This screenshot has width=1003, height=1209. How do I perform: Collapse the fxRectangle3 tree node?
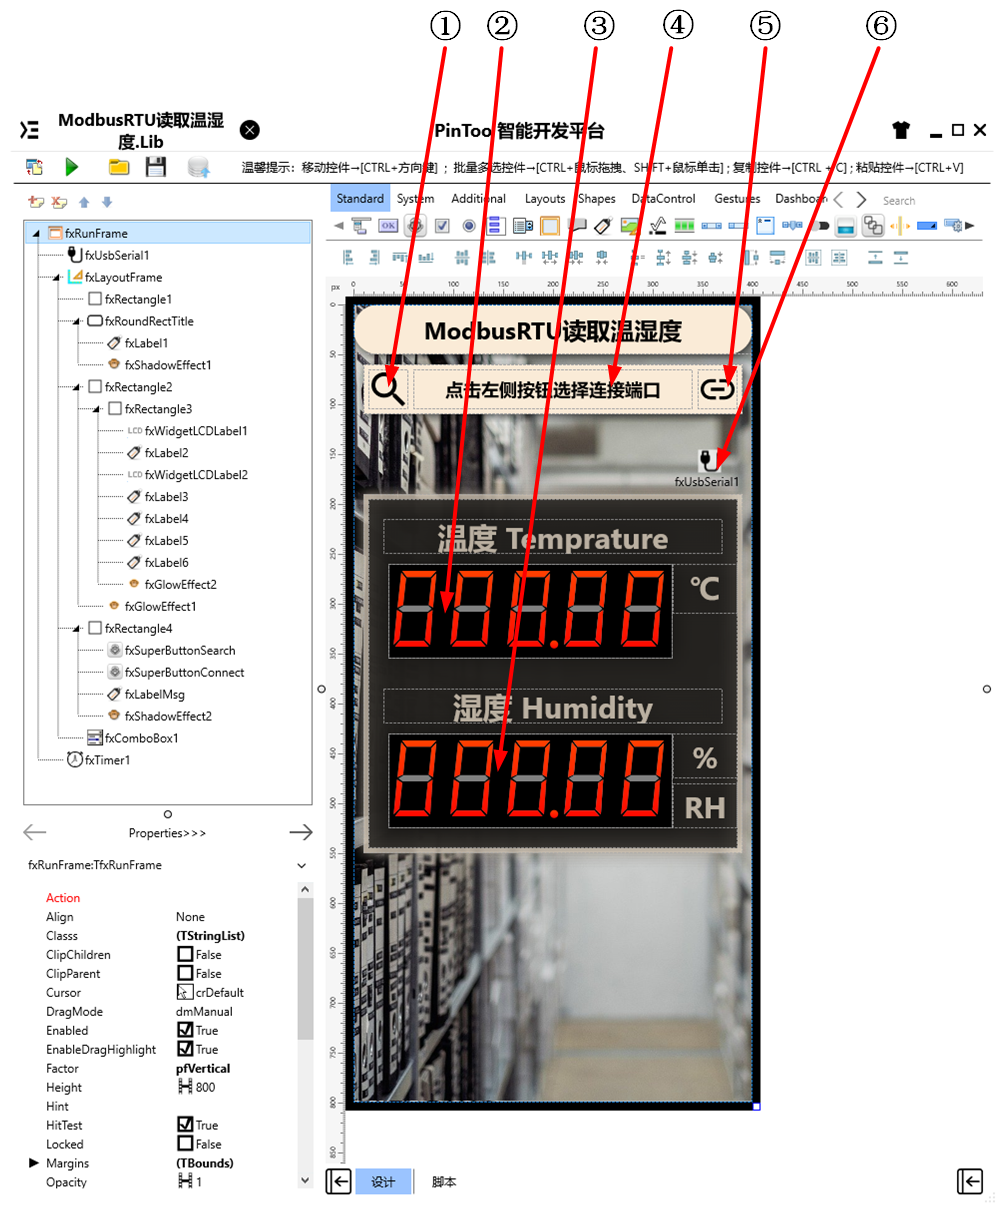pyautogui.click(x=97, y=410)
